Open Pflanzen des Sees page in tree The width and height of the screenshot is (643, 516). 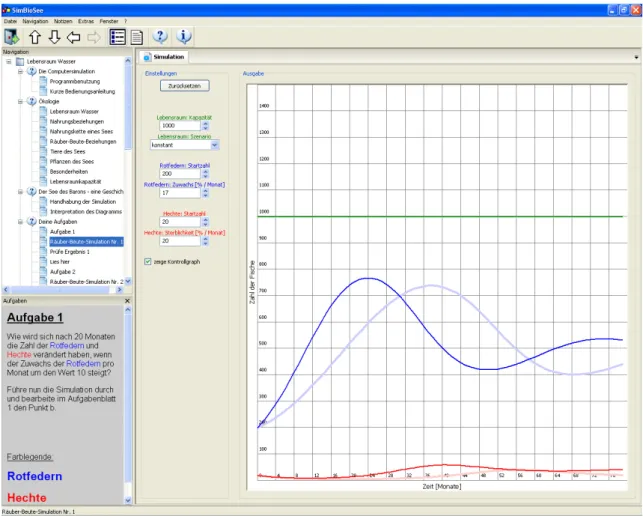[x=72, y=162]
